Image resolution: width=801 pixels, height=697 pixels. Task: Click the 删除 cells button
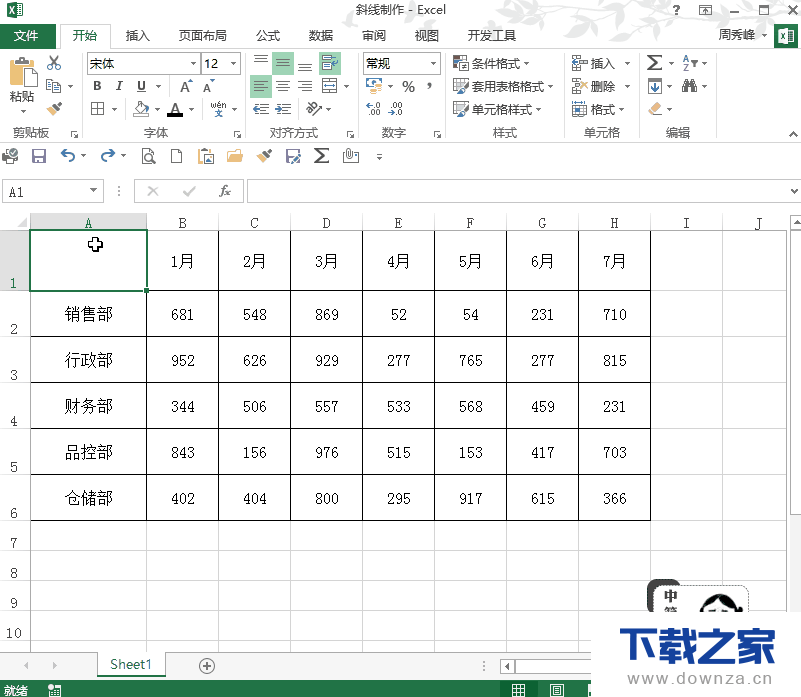[593, 86]
